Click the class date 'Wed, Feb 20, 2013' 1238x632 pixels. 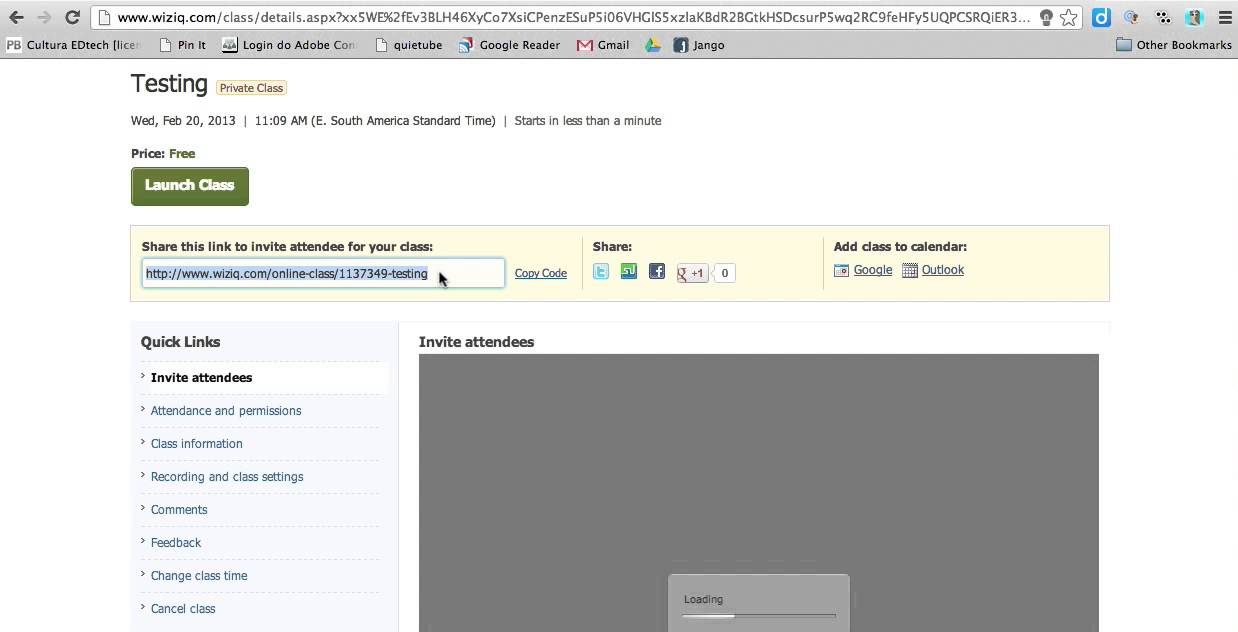(183, 121)
